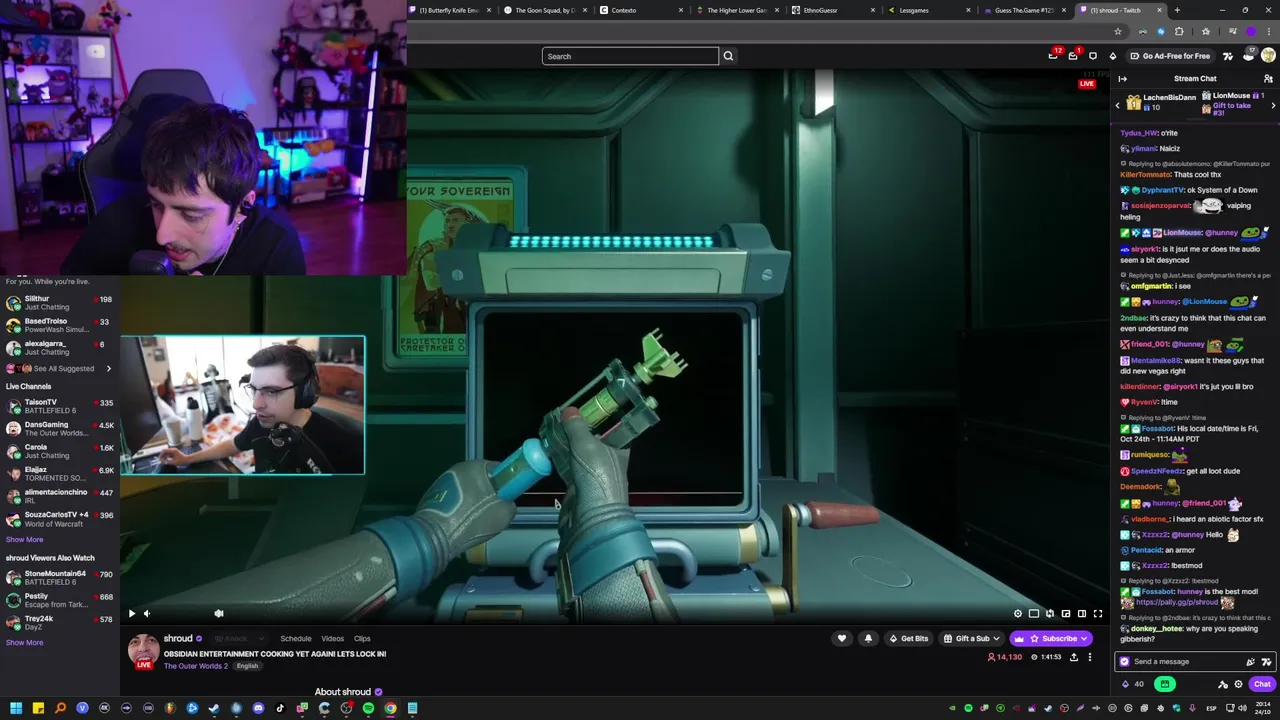Open the Twitch whispers icon

click(x=1093, y=56)
